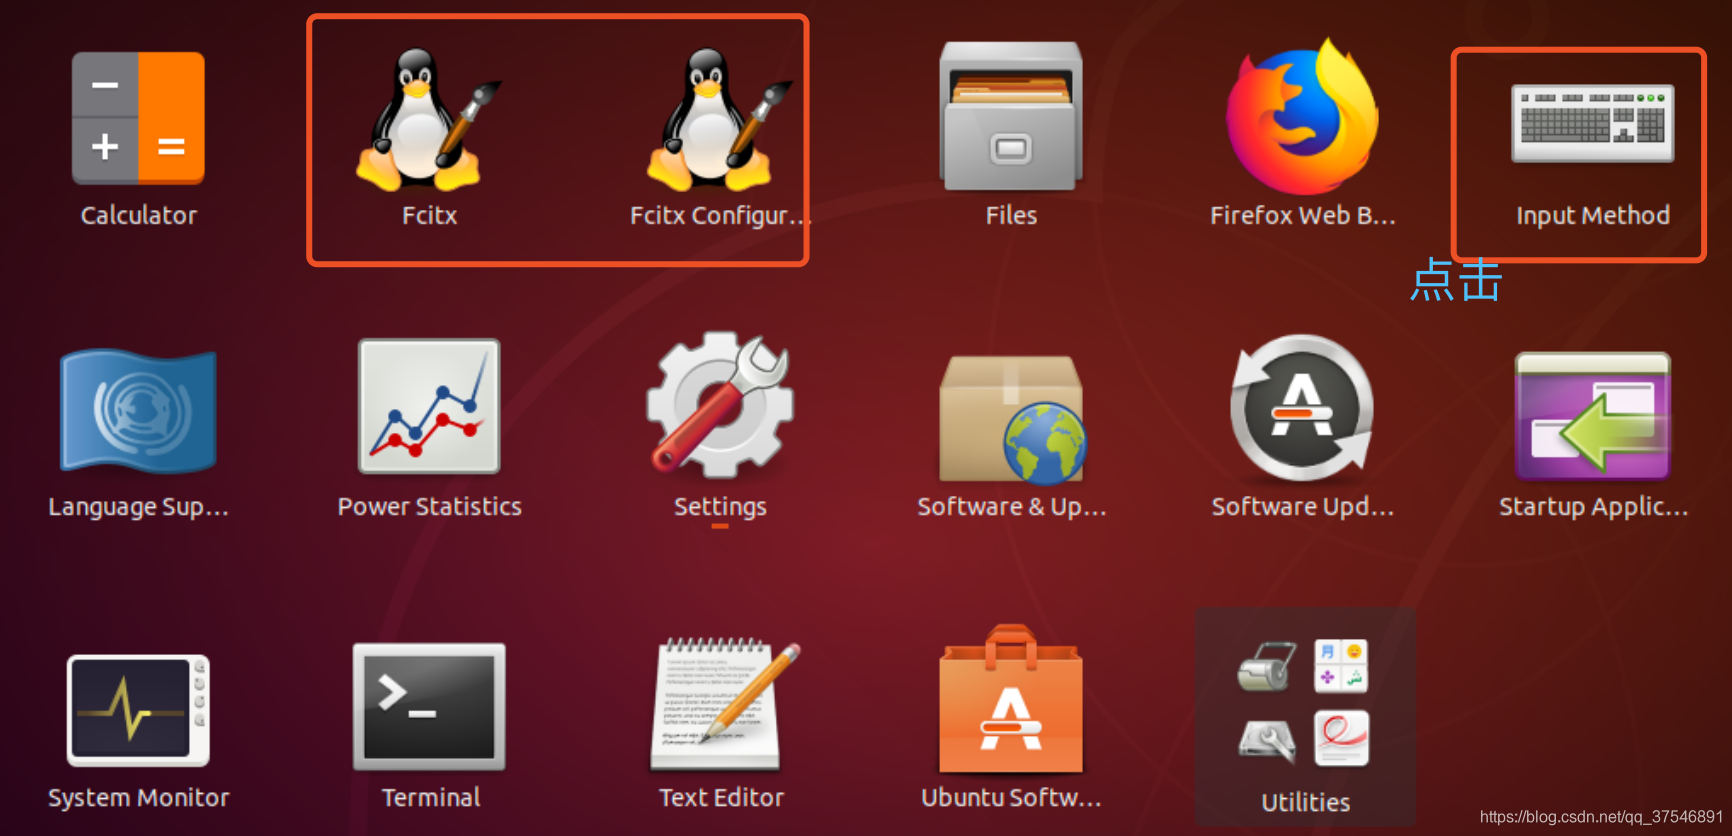
Task: Open the Language Support flag icon
Action: (138, 410)
